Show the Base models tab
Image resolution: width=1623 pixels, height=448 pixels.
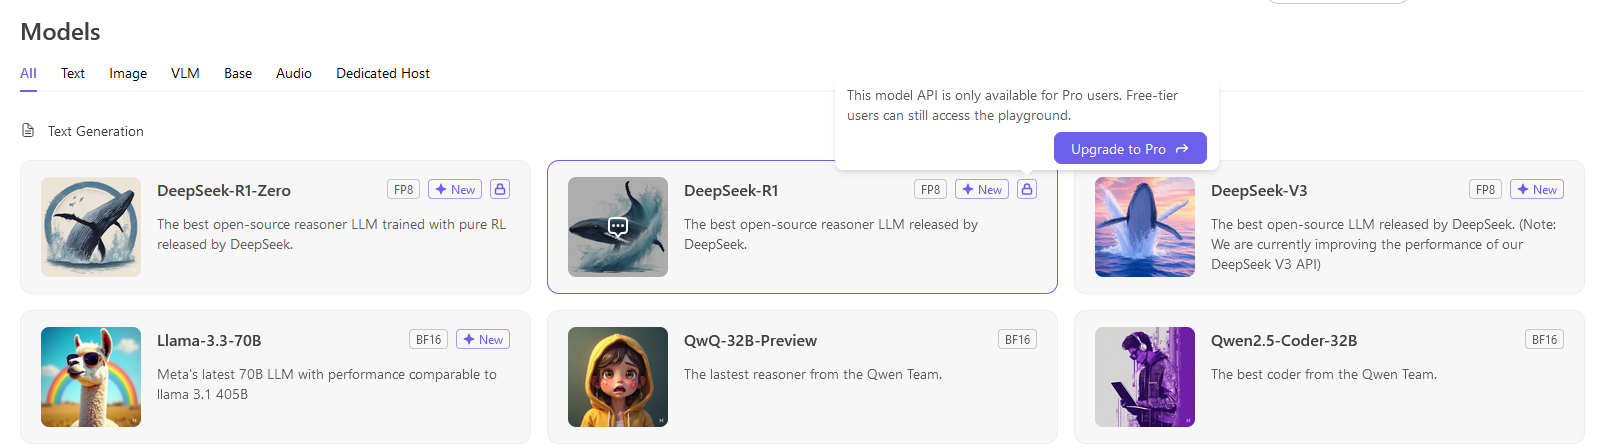click(x=238, y=73)
